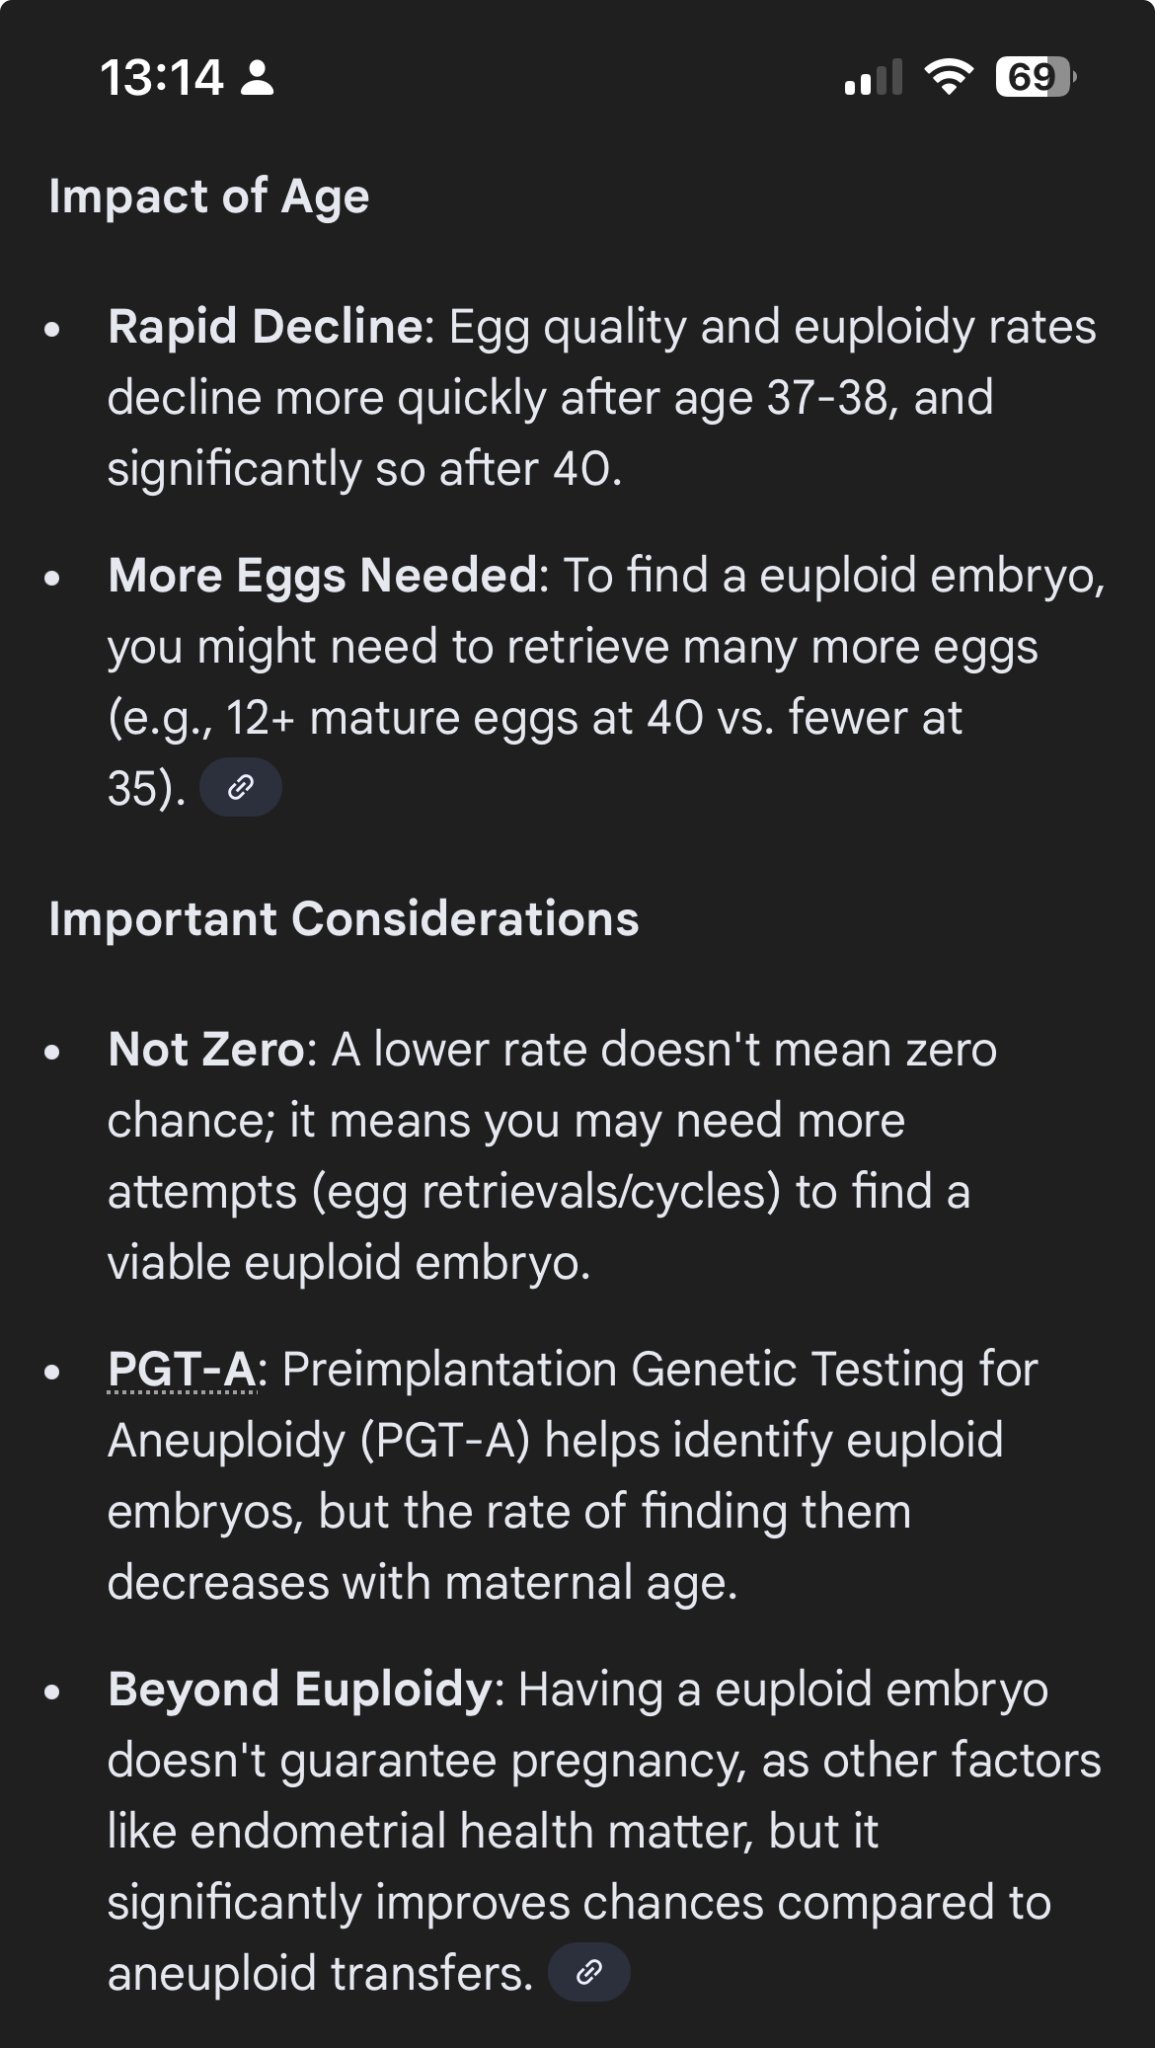Tap the bullet point before "Rapid Decline"
1155x2048 pixels.
(x=53, y=328)
